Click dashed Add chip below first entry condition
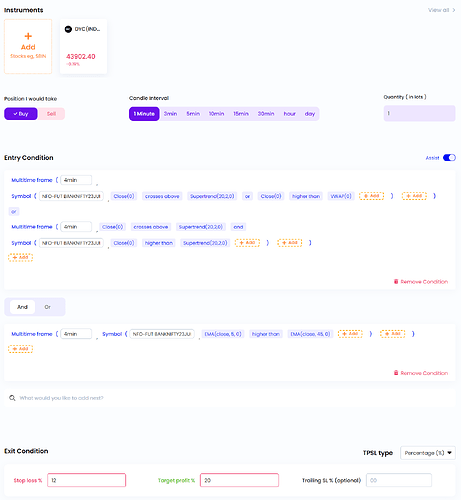Screen dimensions: 461x500 pos(21,257)
